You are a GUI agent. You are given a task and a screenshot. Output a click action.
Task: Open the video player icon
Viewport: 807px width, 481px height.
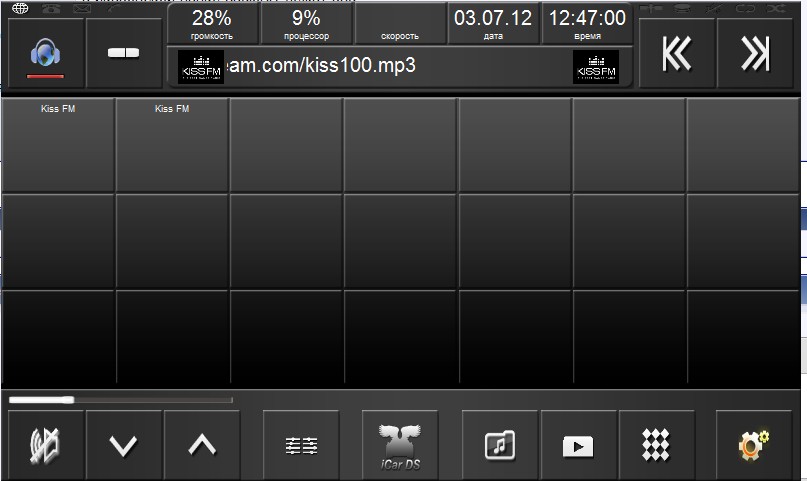(x=578, y=445)
